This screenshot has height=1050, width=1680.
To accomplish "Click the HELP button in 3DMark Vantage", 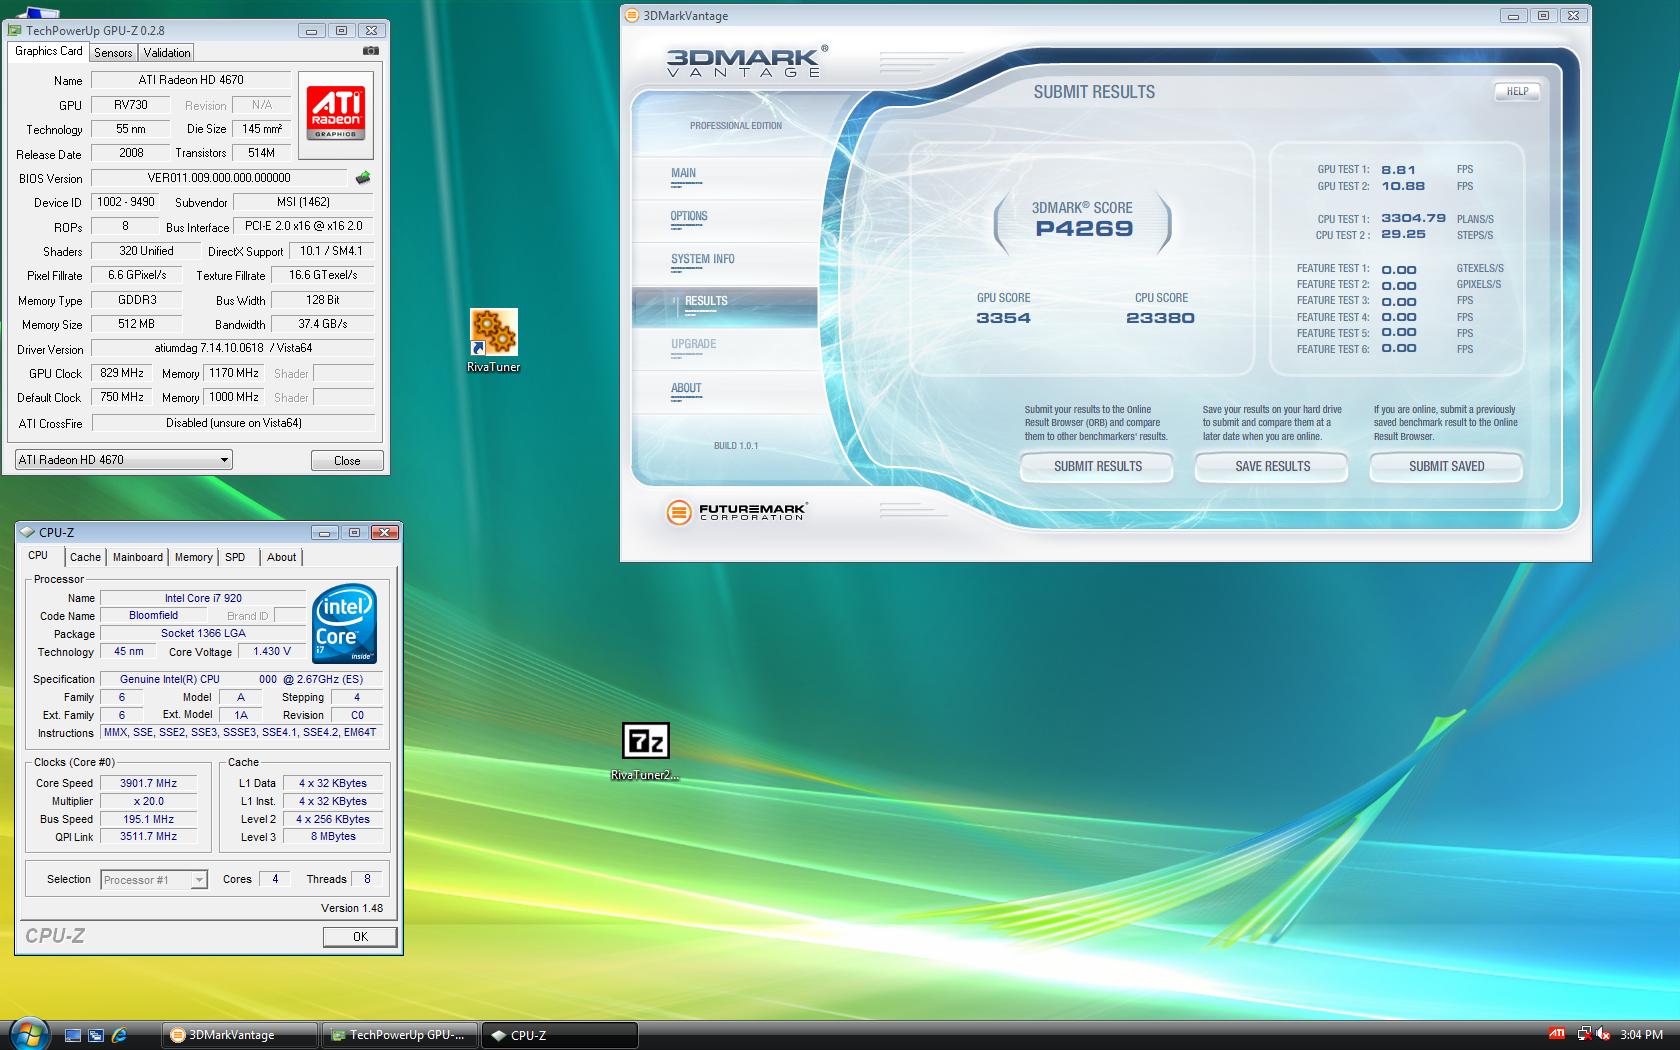I will 1517,91.
